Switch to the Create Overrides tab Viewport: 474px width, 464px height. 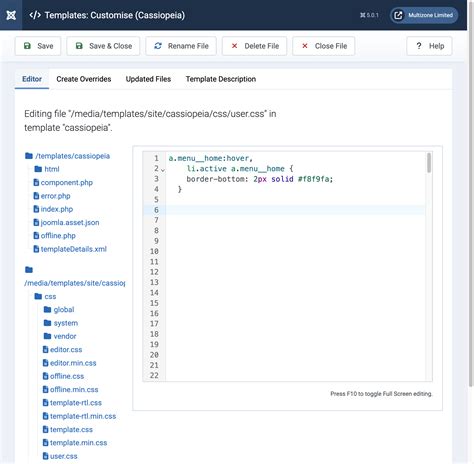[84, 79]
